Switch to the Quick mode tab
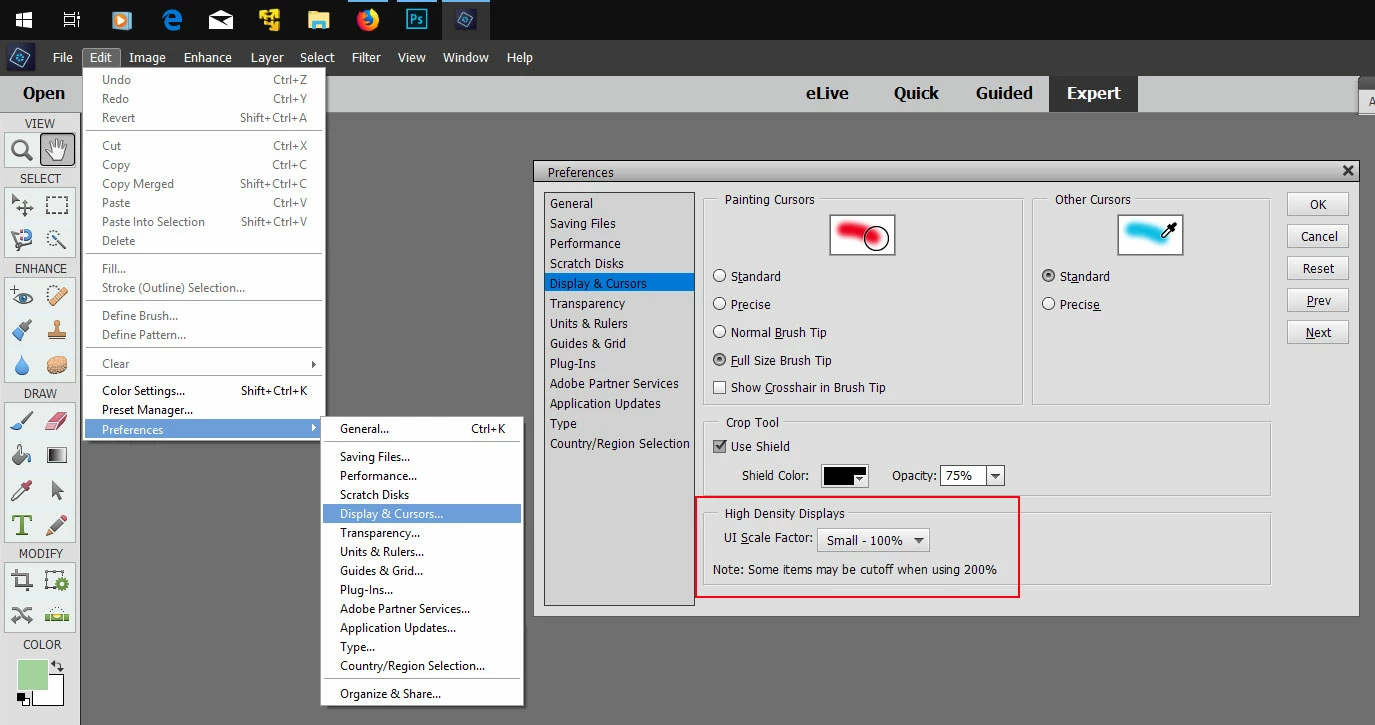The image size is (1375, 725). tap(916, 94)
